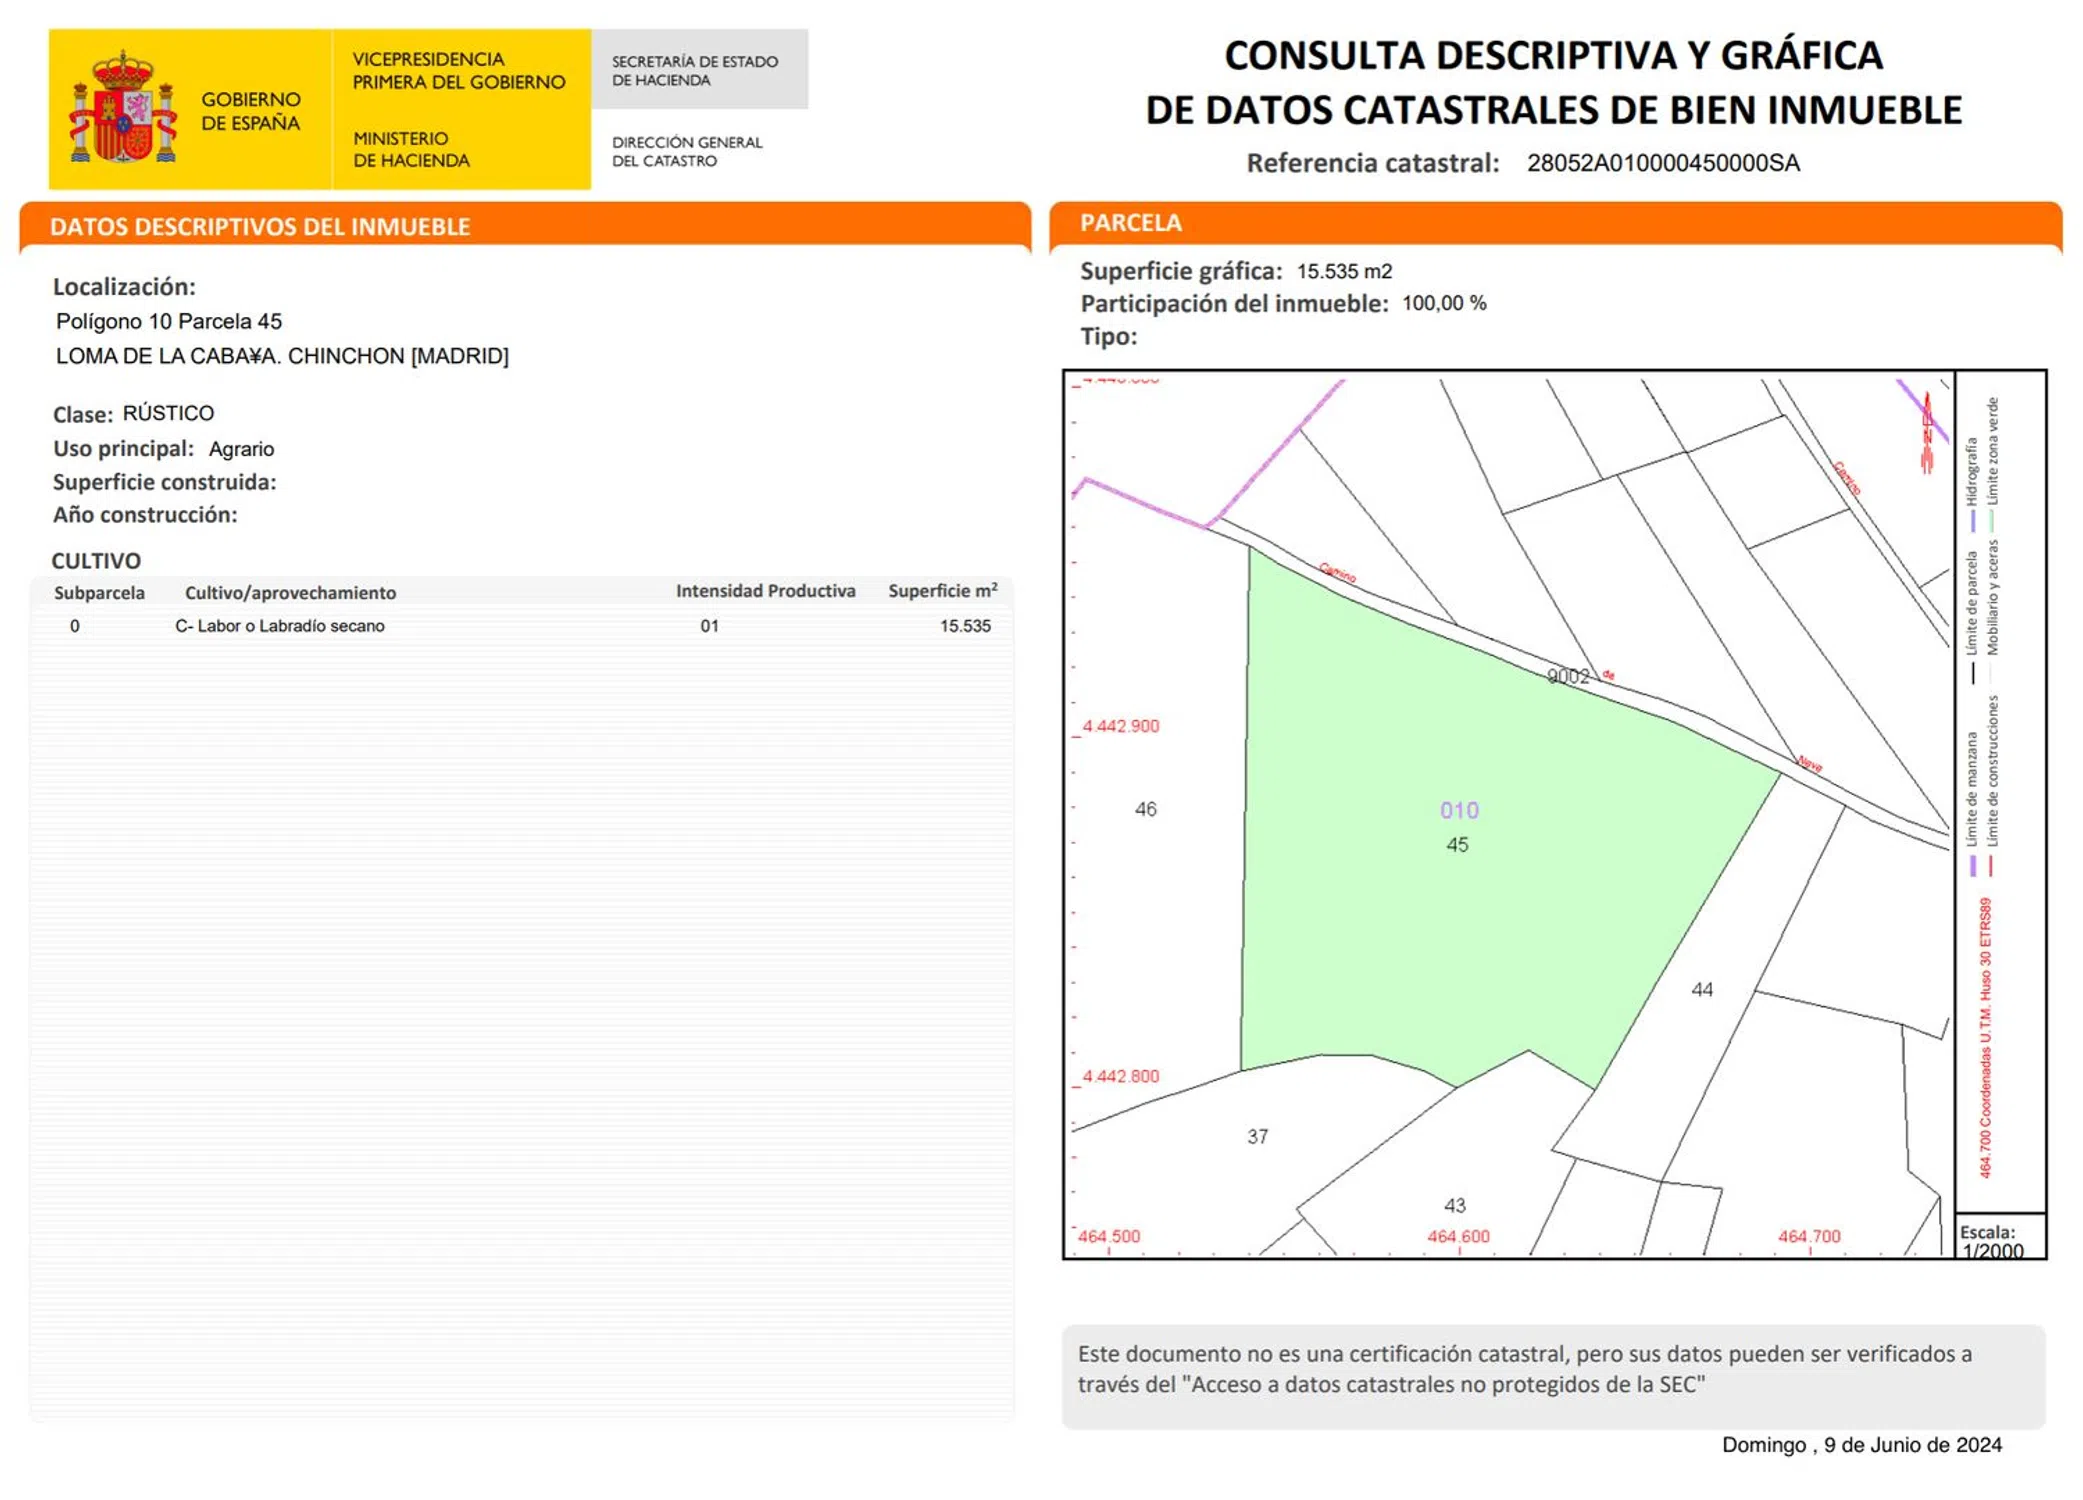Click 'Intensidad Productiva' column header
2083x1500 pixels.
pyautogui.click(x=766, y=591)
